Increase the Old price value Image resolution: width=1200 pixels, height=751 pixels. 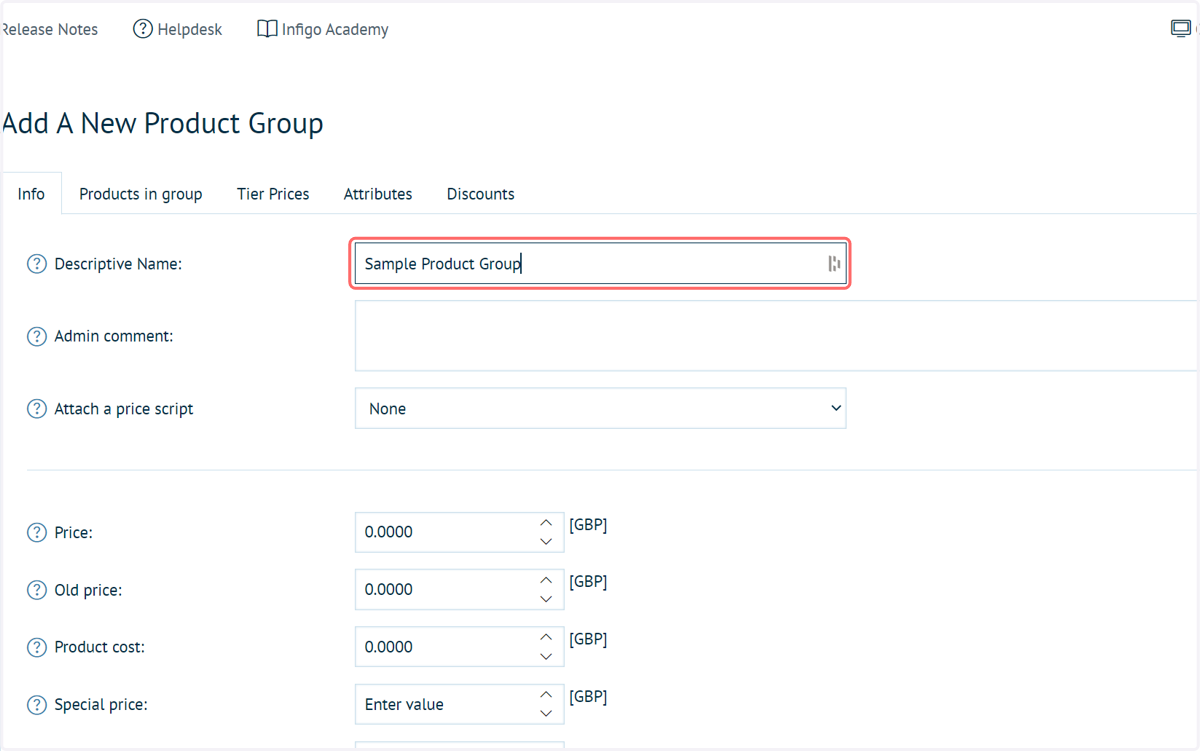pyautogui.click(x=546, y=580)
